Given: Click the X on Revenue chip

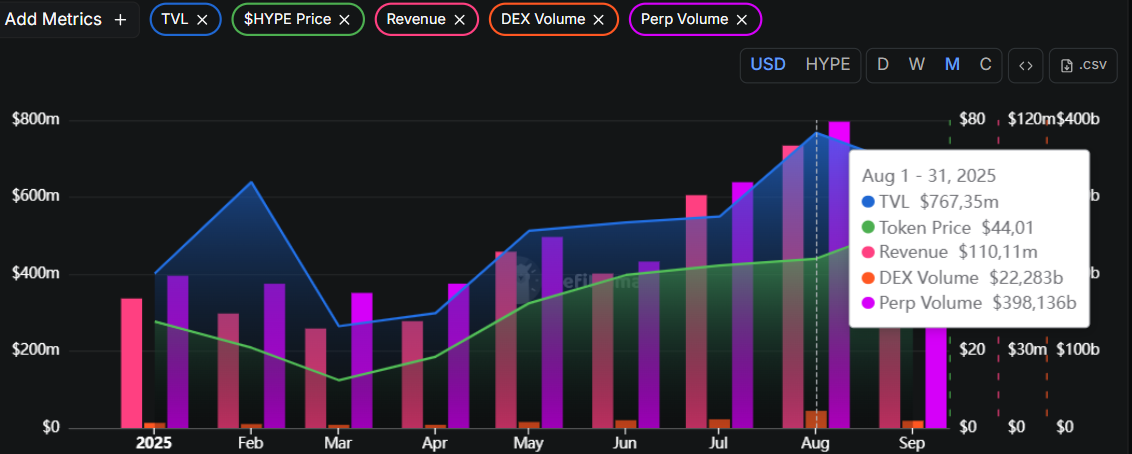Looking at the screenshot, I should (x=459, y=19).
